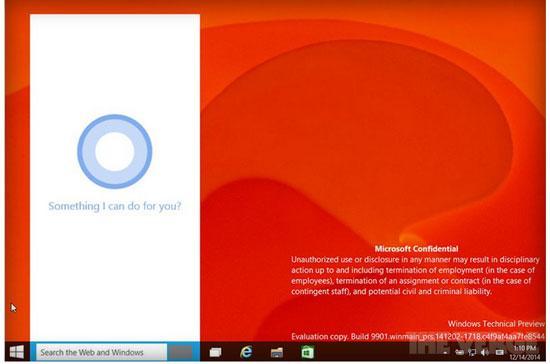The width and height of the screenshot is (550, 364).
Task: Show hidden system tray icons
Action: (445, 352)
